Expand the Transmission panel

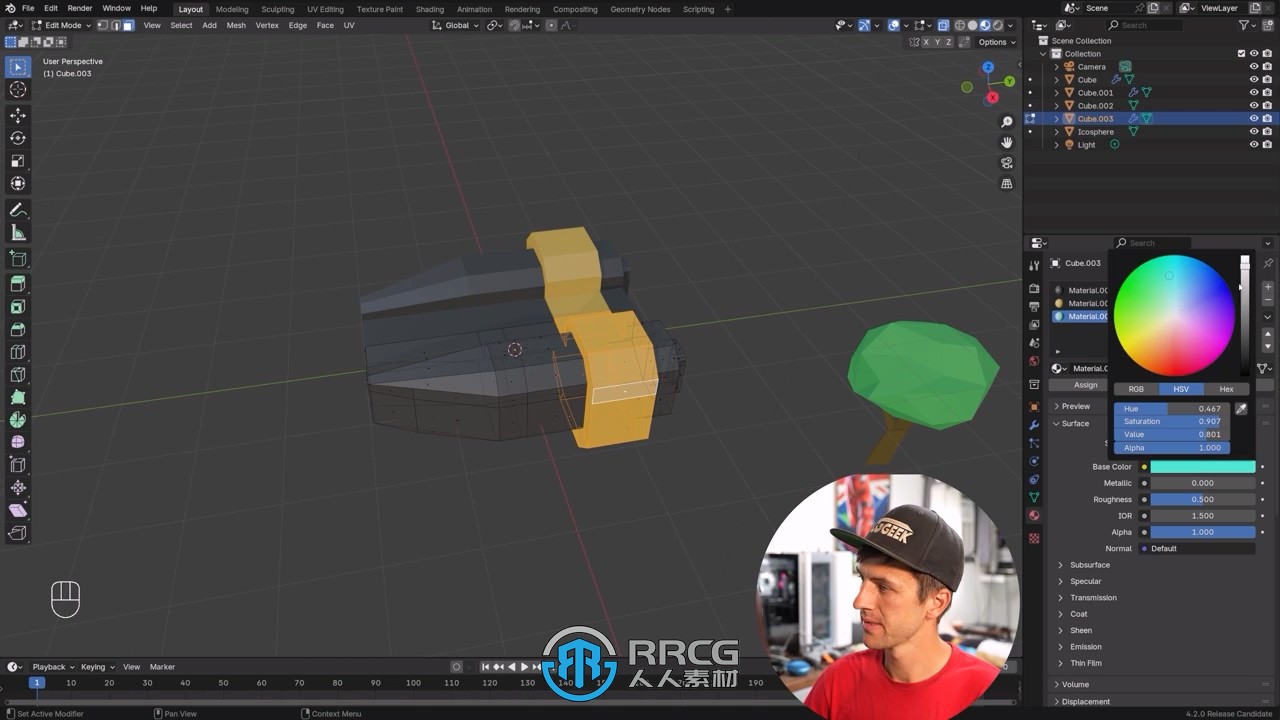coord(1093,598)
